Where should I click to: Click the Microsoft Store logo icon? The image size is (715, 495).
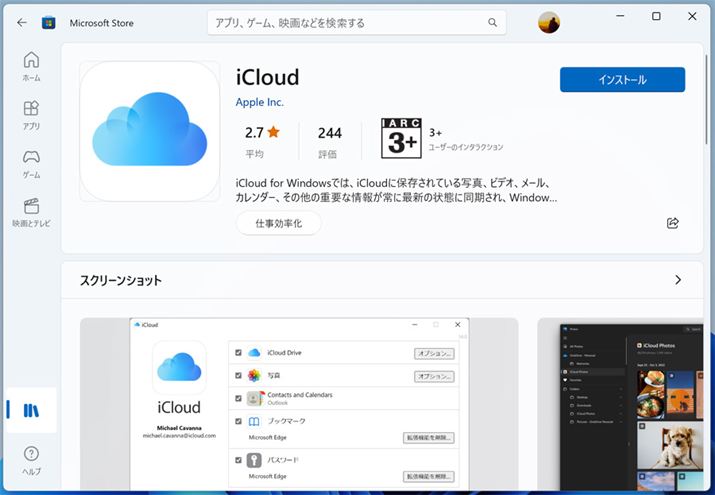[x=48, y=22]
